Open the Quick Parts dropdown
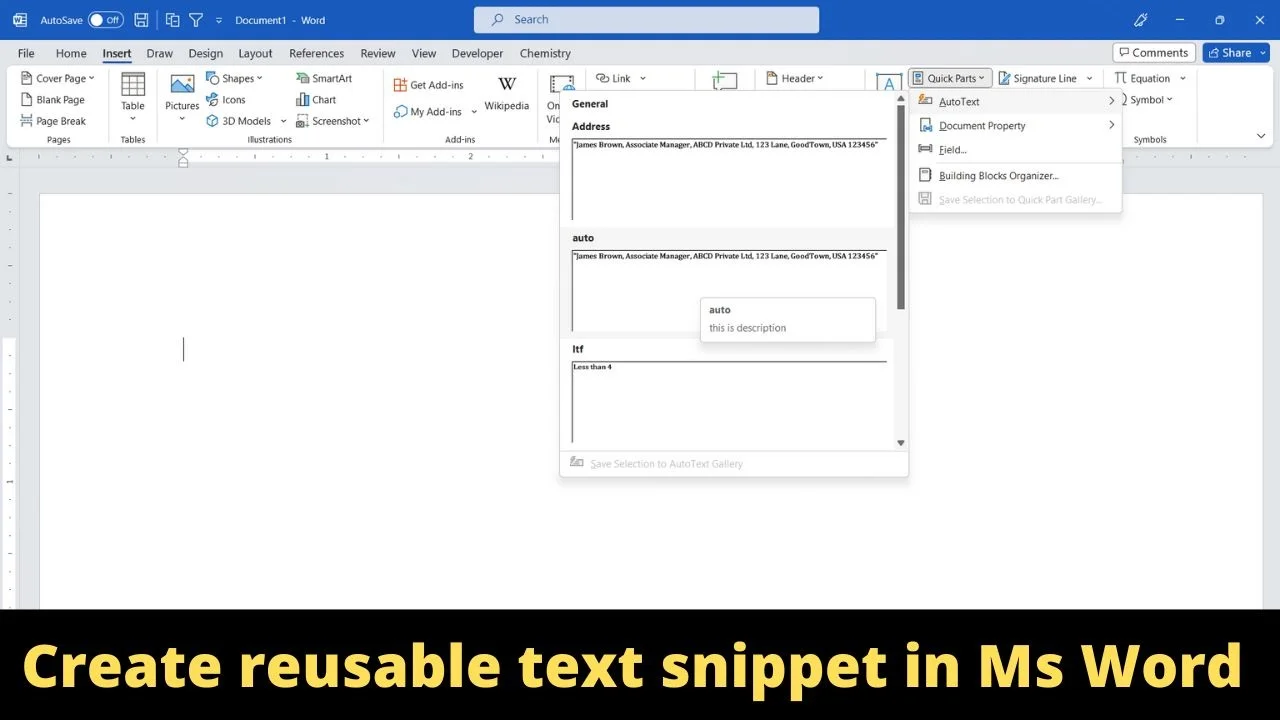This screenshot has width=1280, height=720. click(x=949, y=78)
